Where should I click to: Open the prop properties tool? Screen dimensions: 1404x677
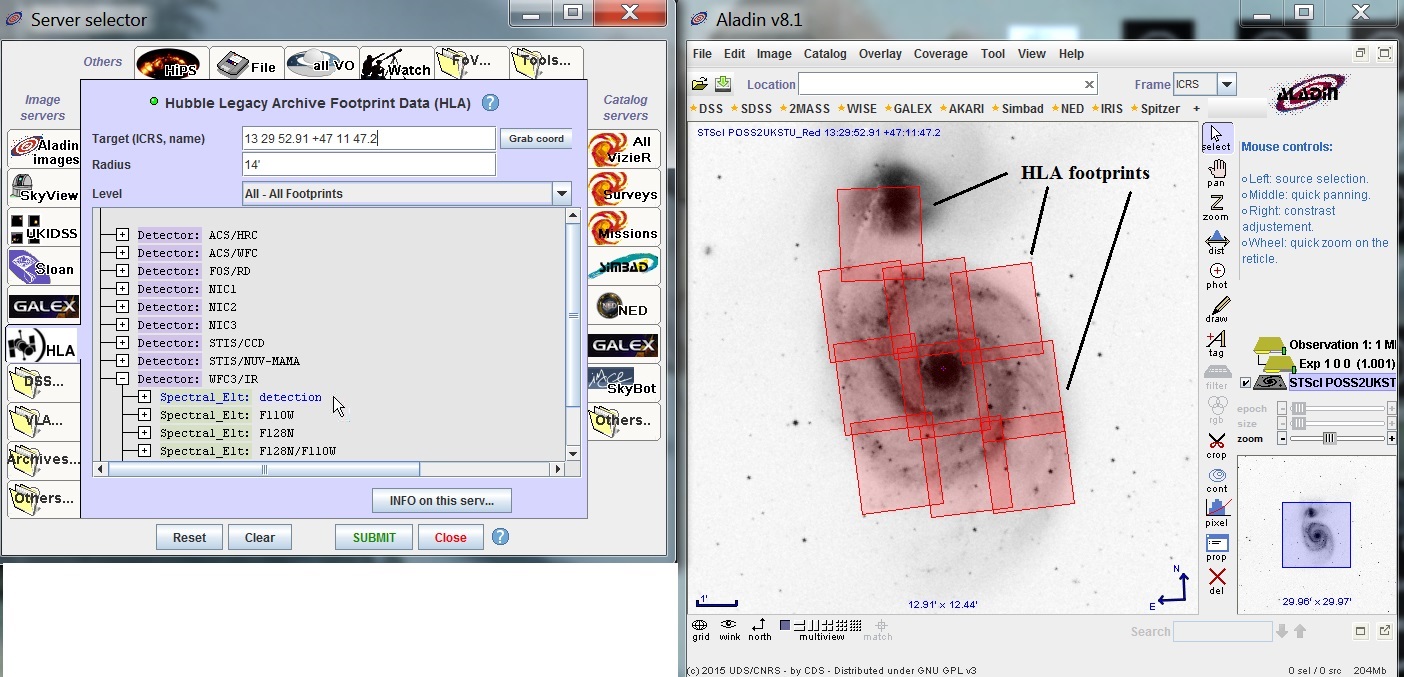pyautogui.click(x=1216, y=548)
